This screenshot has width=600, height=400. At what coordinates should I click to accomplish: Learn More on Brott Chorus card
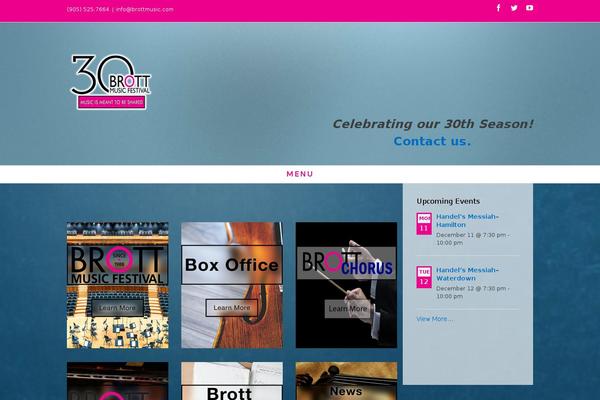pos(347,309)
